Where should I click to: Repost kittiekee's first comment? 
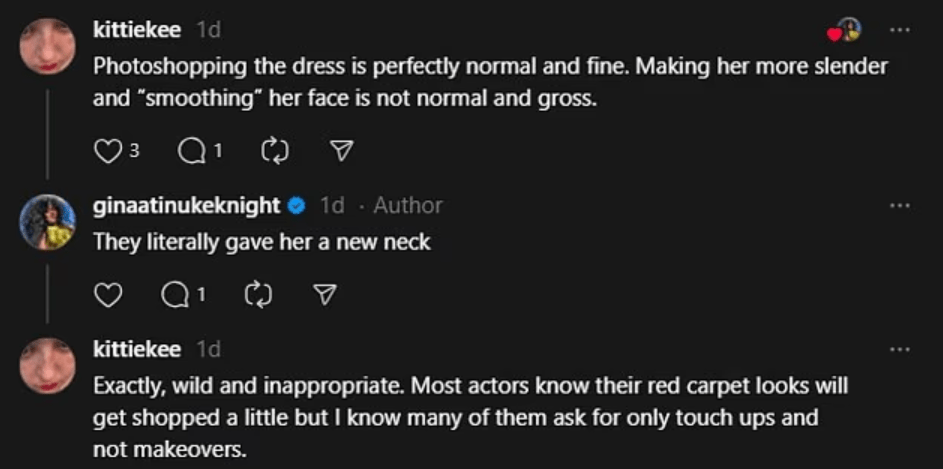click(273, 151)
